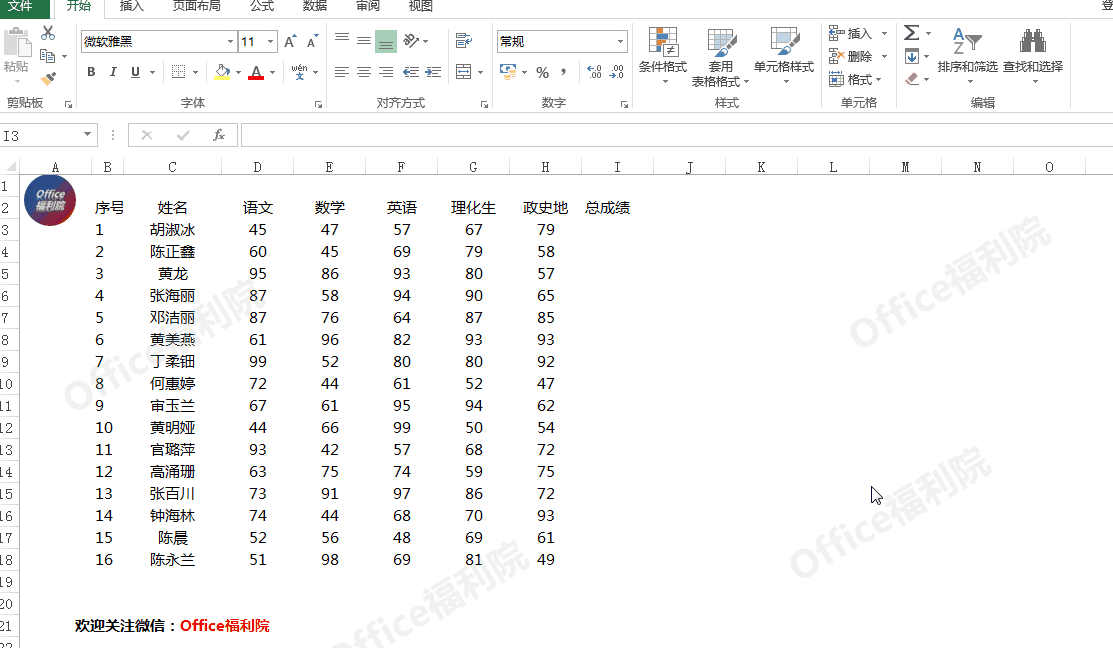Expand the Format (格式) cells dropdown
This screenshot has height=648, width=1113.
879,79
